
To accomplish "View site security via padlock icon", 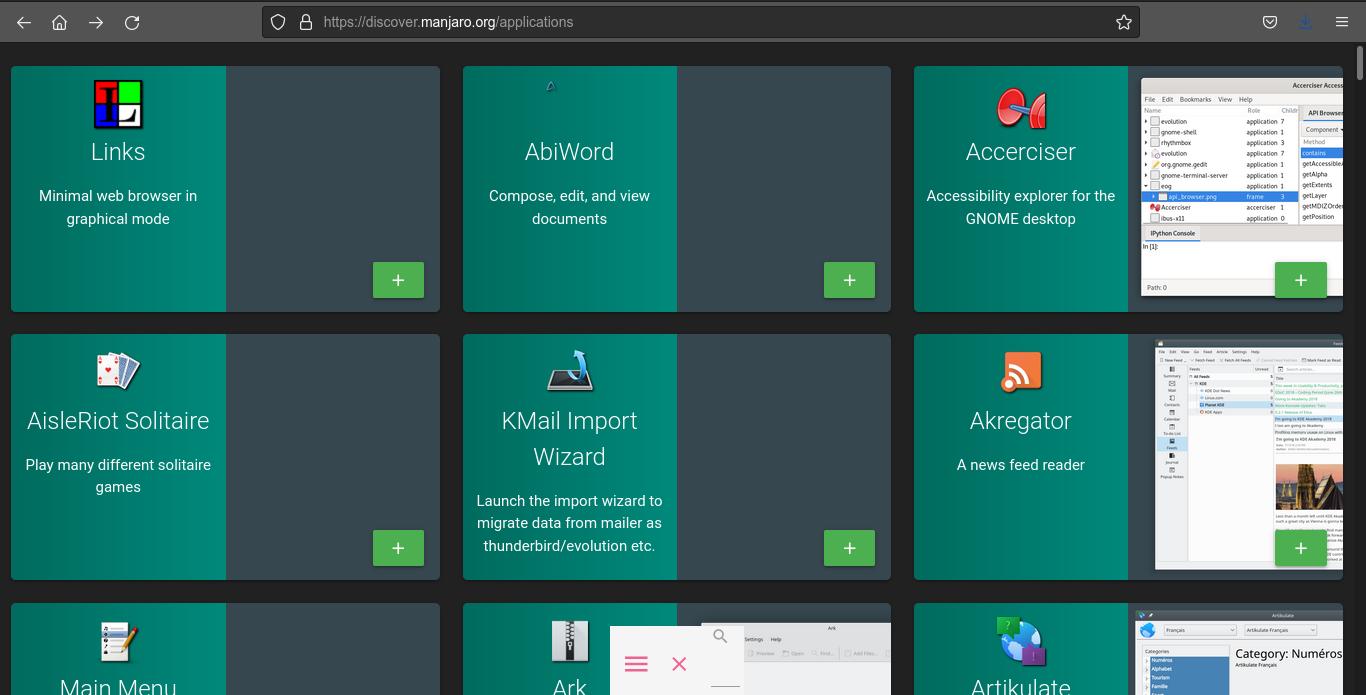I will 306,22.
